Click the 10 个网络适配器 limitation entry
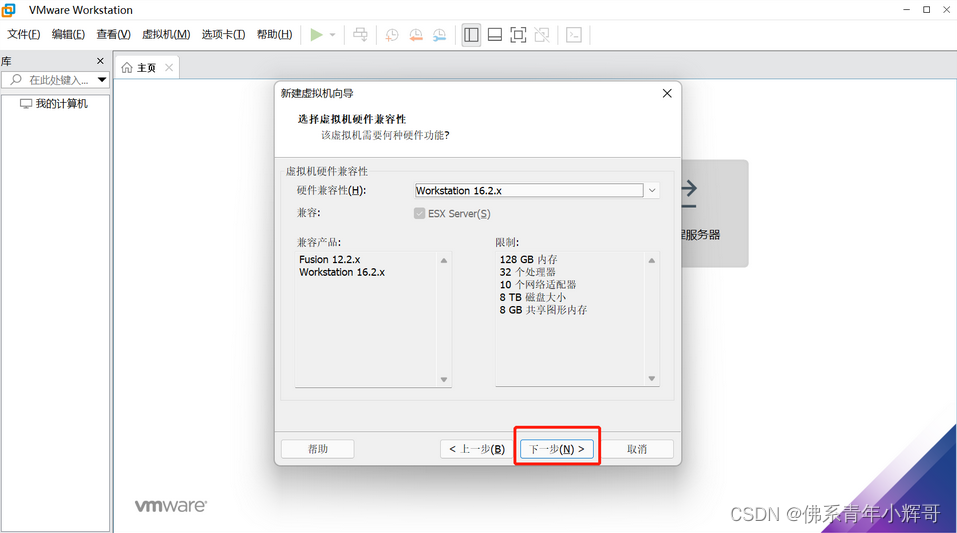This screenshot has width=957, height=533. coord(538,285)
